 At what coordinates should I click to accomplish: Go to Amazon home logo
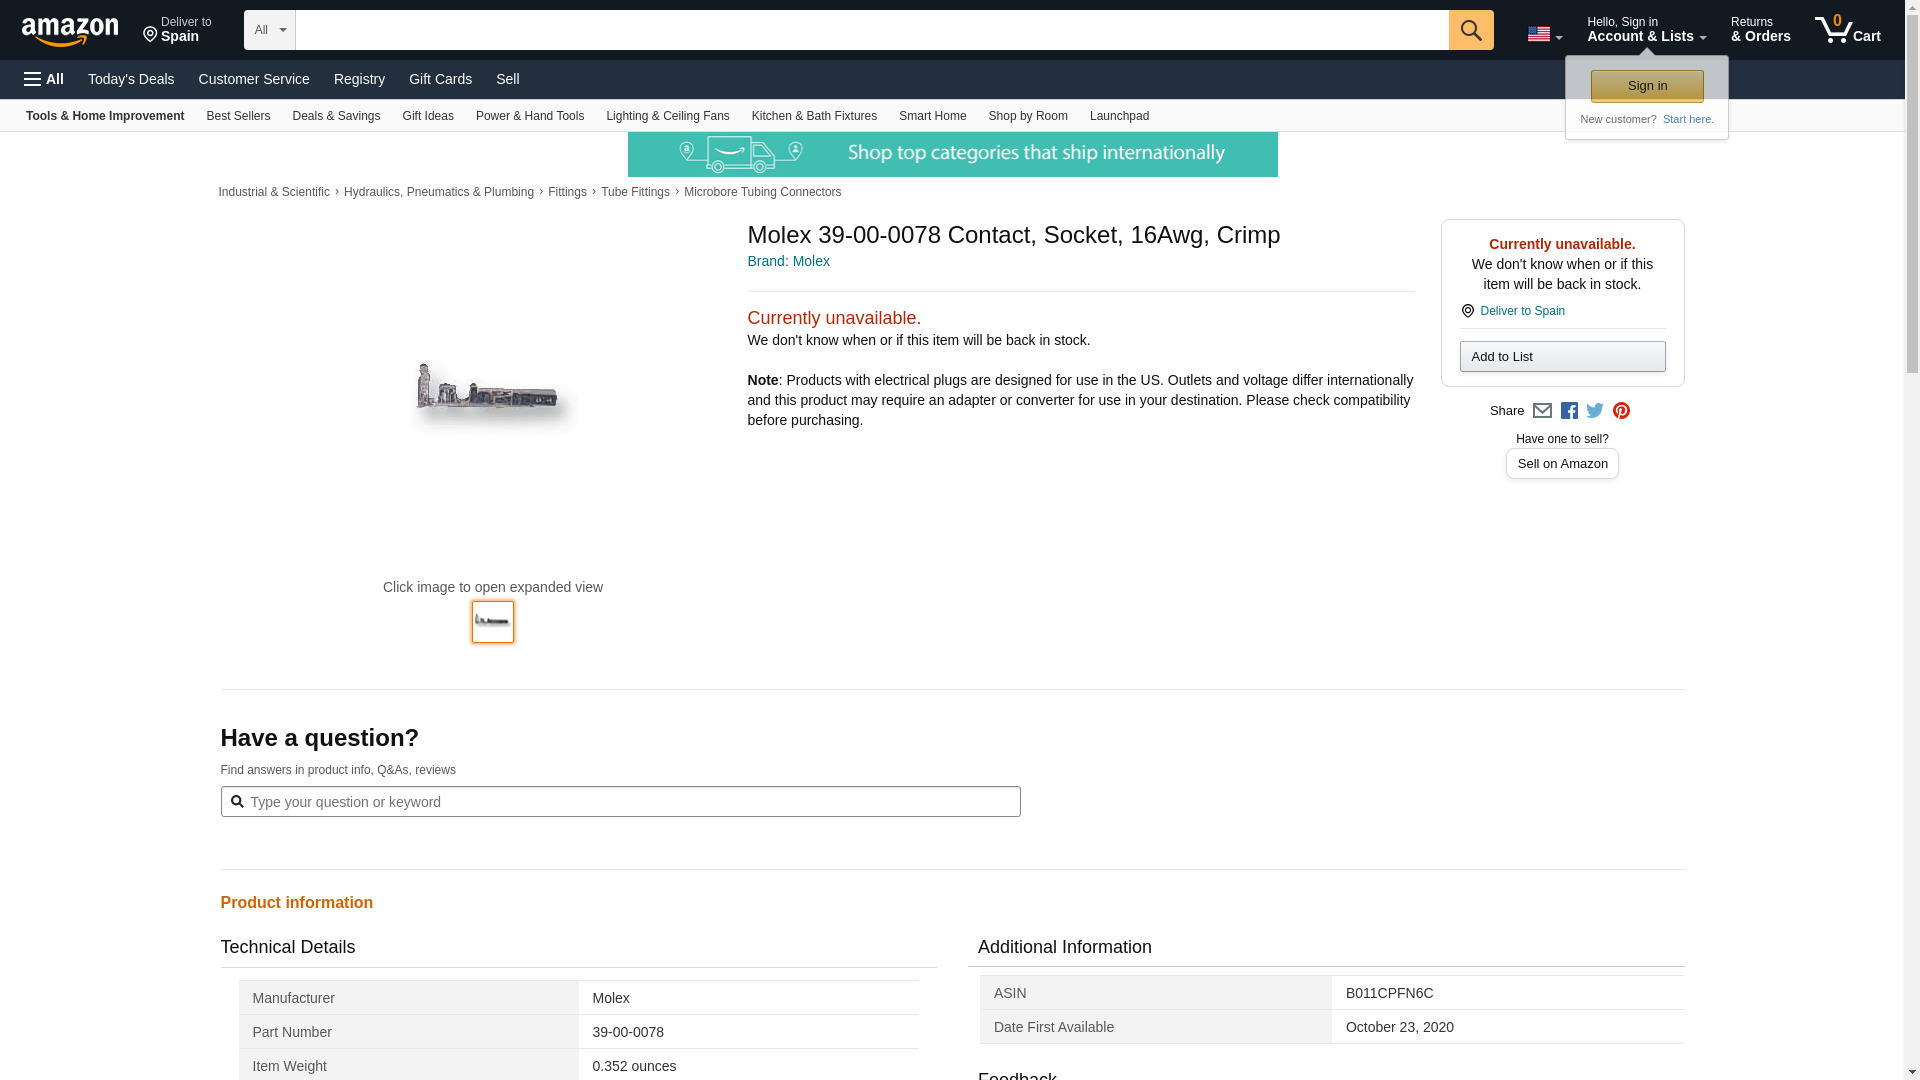[x=70, y=31]
